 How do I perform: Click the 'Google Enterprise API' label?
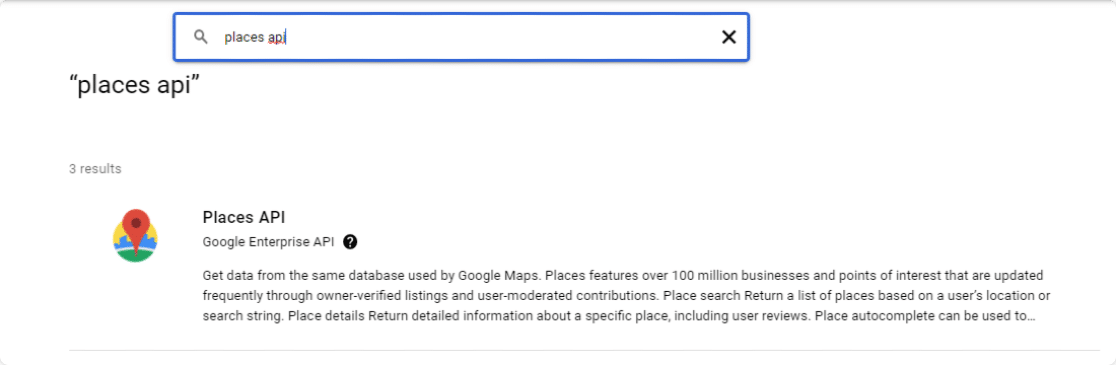(268, 242)
